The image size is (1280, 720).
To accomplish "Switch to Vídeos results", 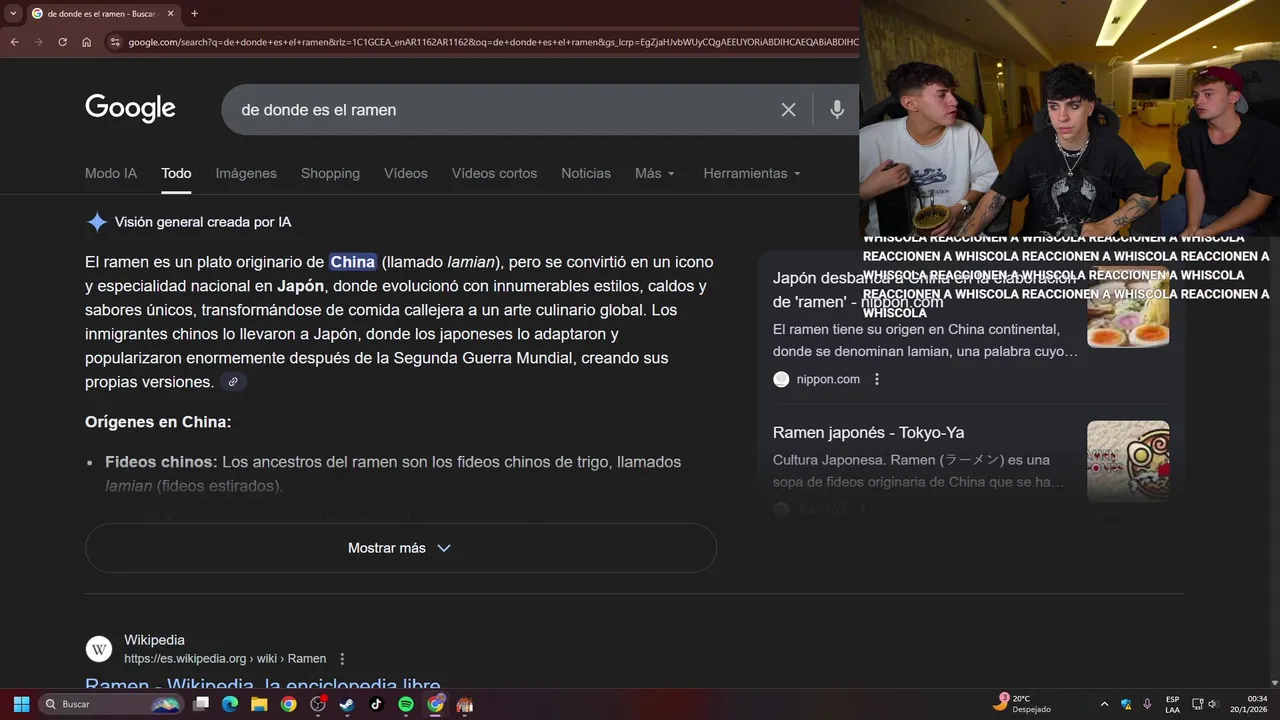I will point(405,173).
